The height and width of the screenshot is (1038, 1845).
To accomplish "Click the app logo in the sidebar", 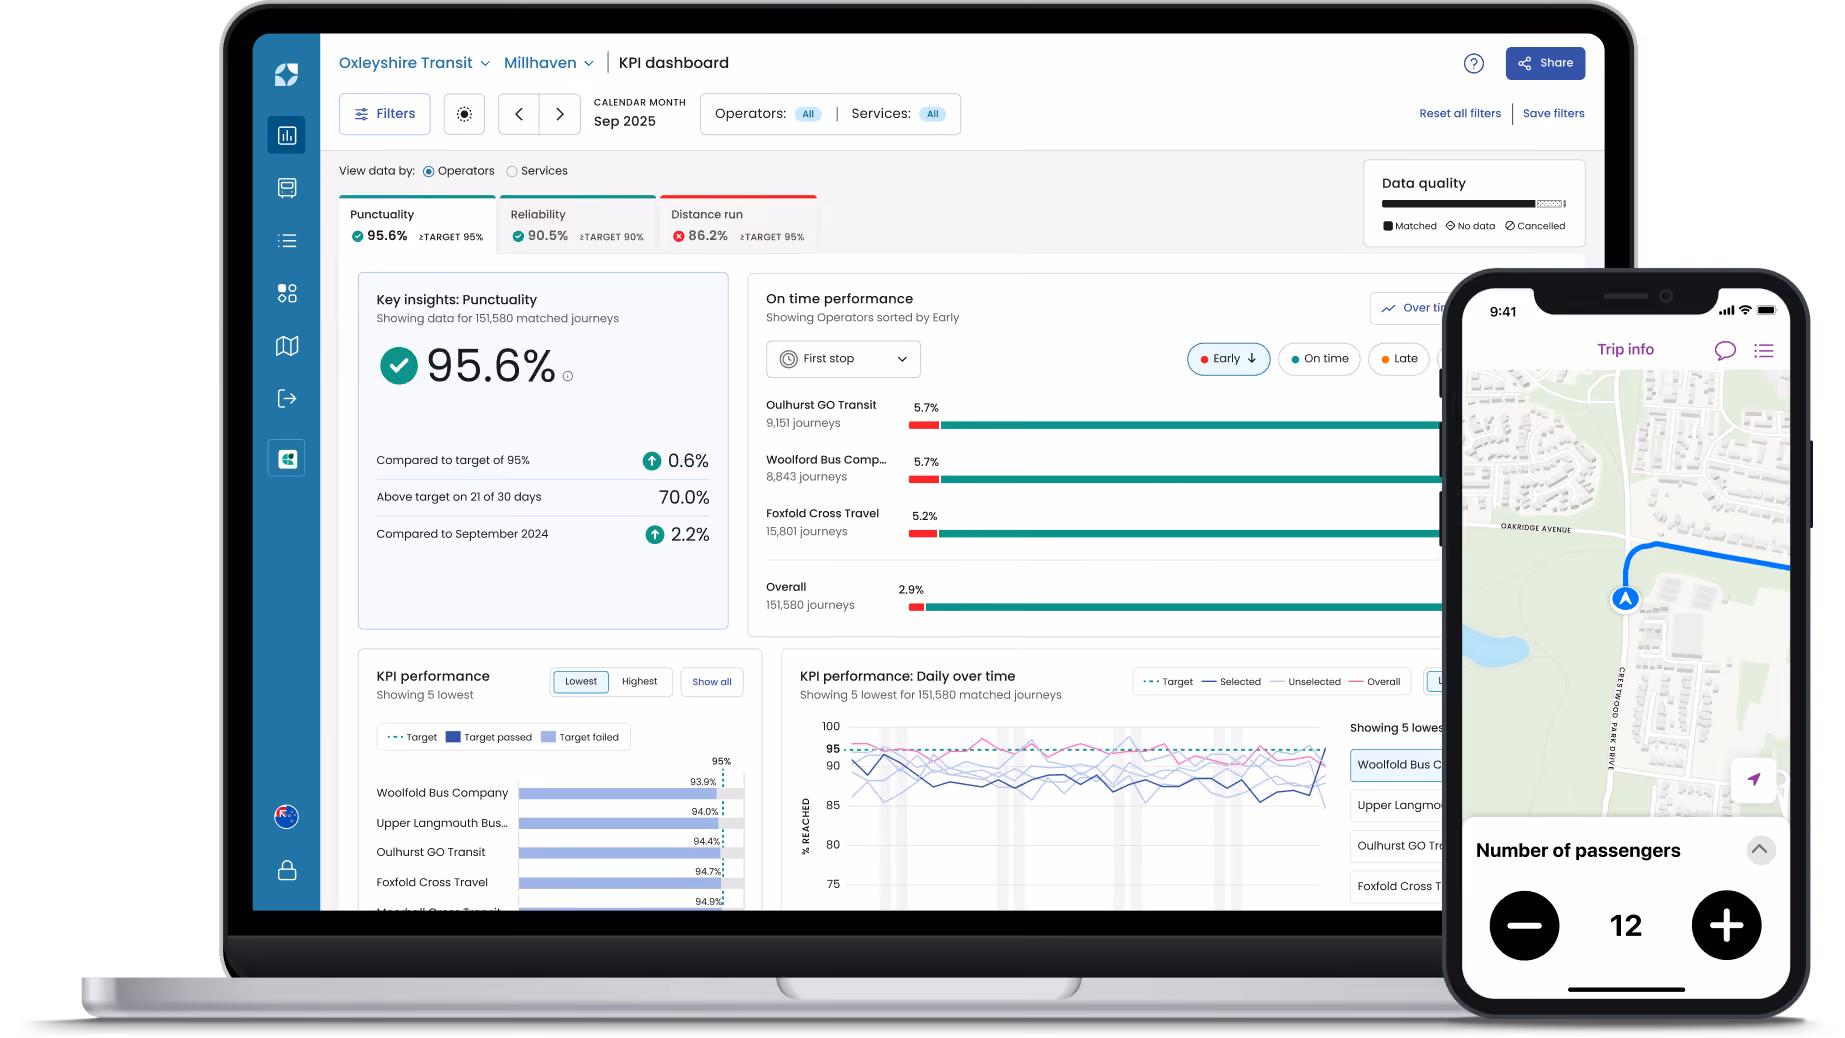I will 287,75.
